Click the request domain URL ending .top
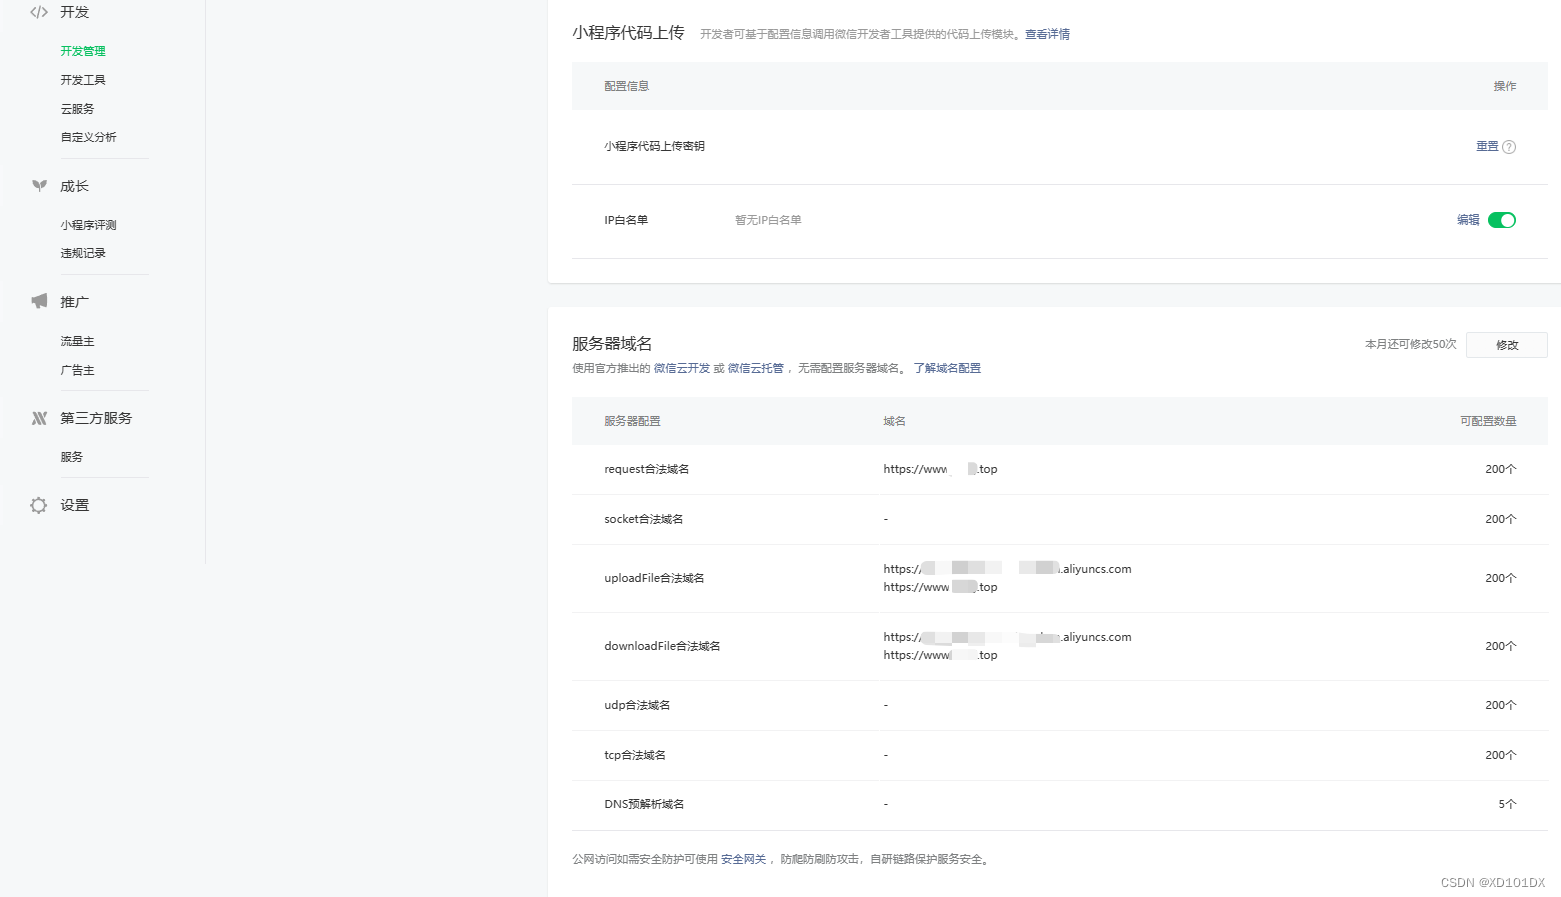The height and width of the screenshot is (897, 1561). (940, 469)
